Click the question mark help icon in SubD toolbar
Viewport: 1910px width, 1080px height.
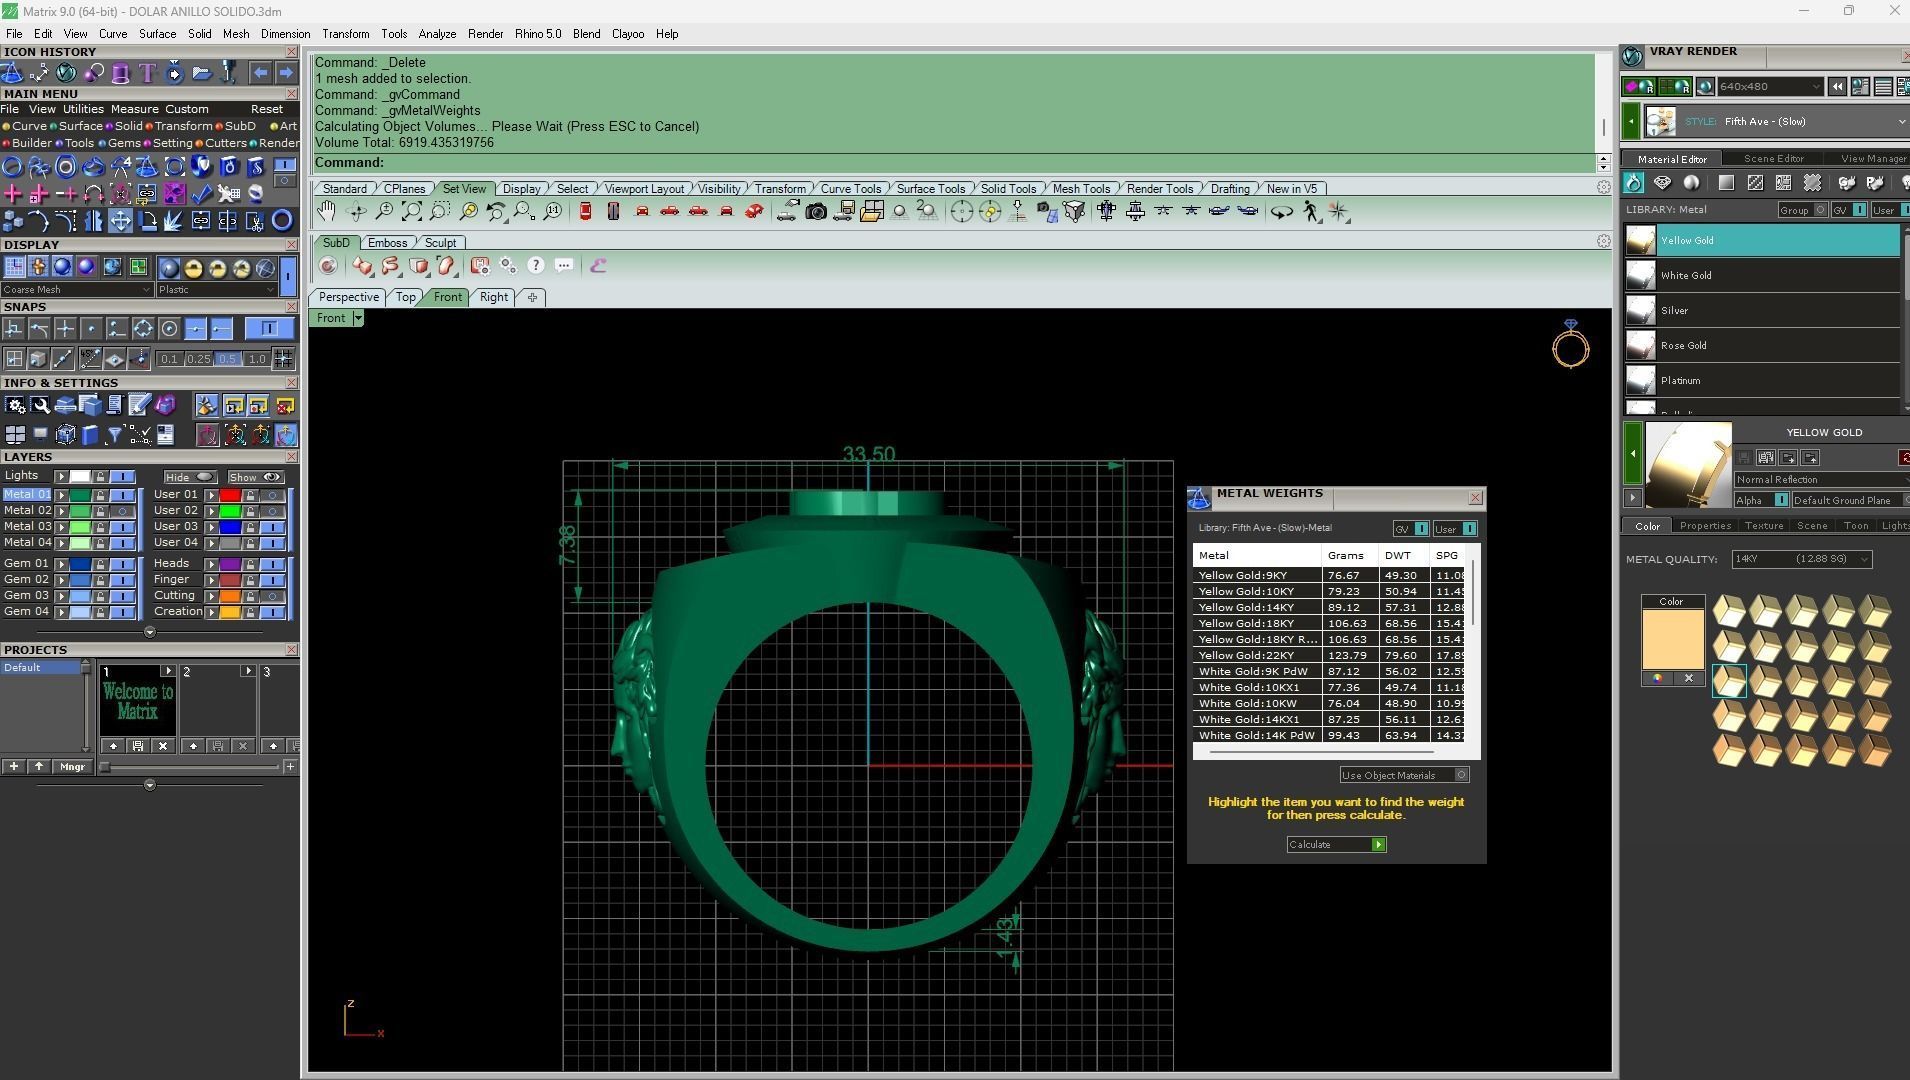[x=536, y=265]
